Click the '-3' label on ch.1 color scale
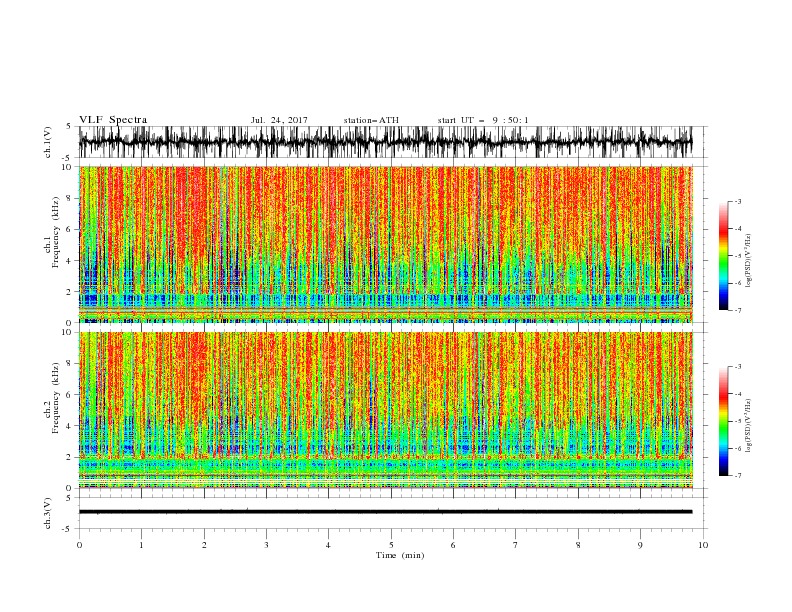Screen dimensions: 792x612 coord(737,201)
